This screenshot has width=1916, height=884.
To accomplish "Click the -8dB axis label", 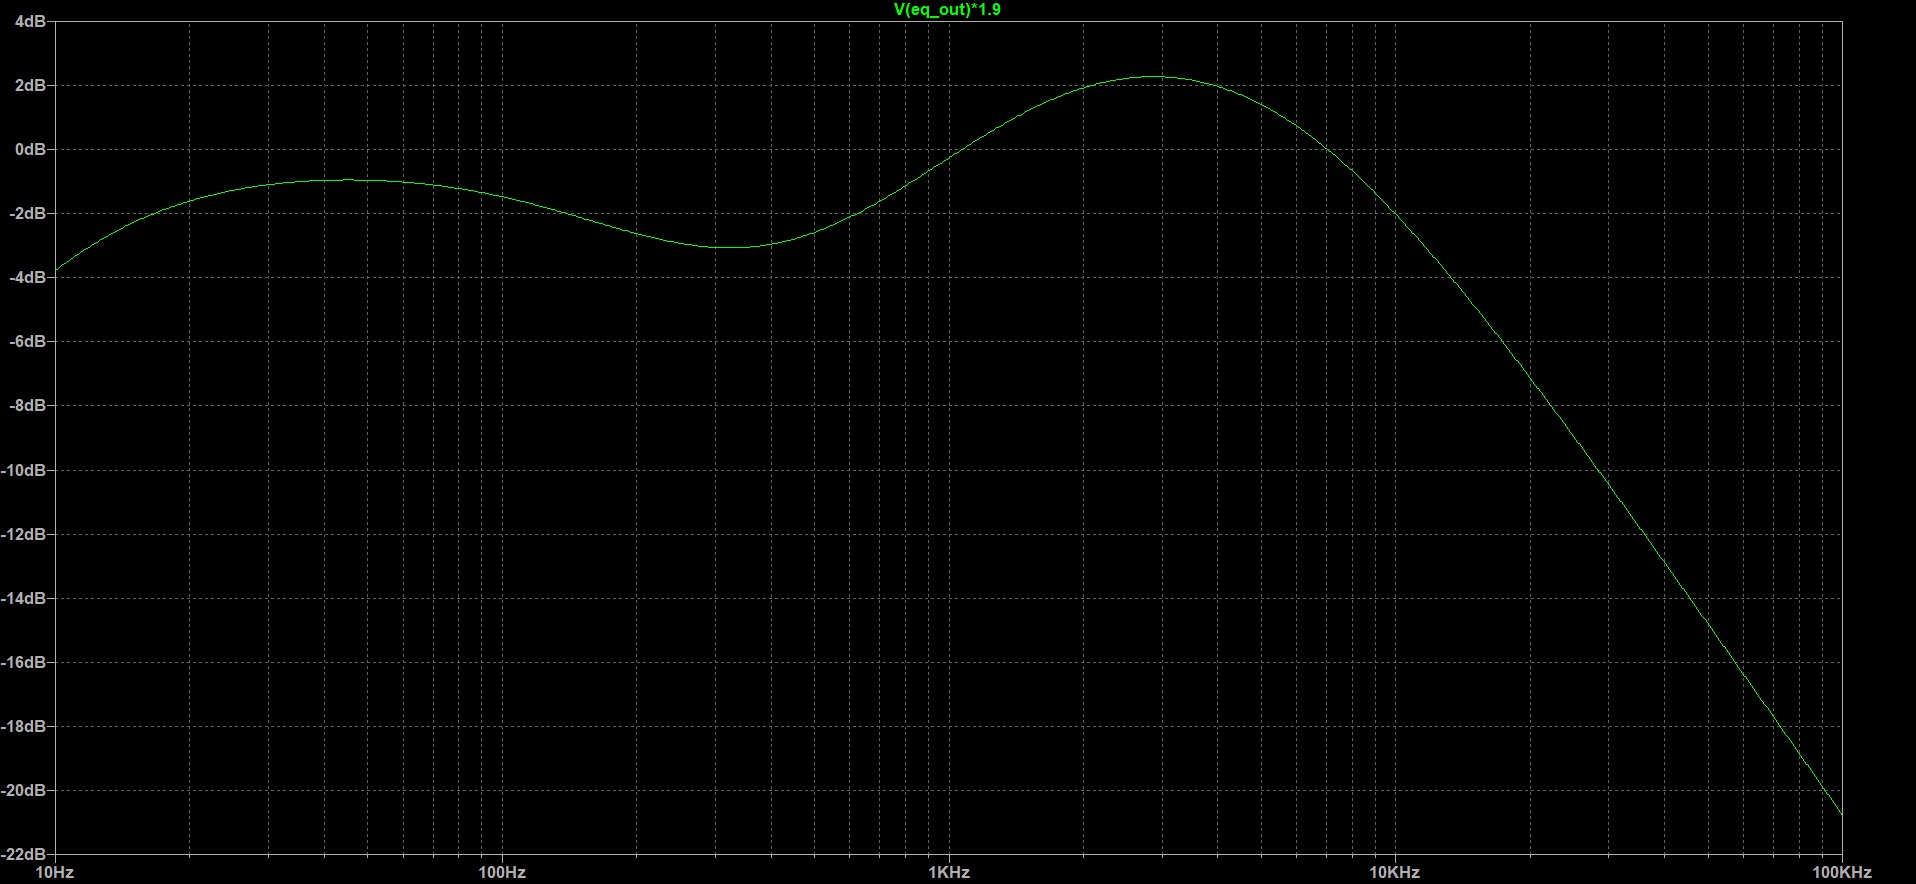I will (28, 405).
